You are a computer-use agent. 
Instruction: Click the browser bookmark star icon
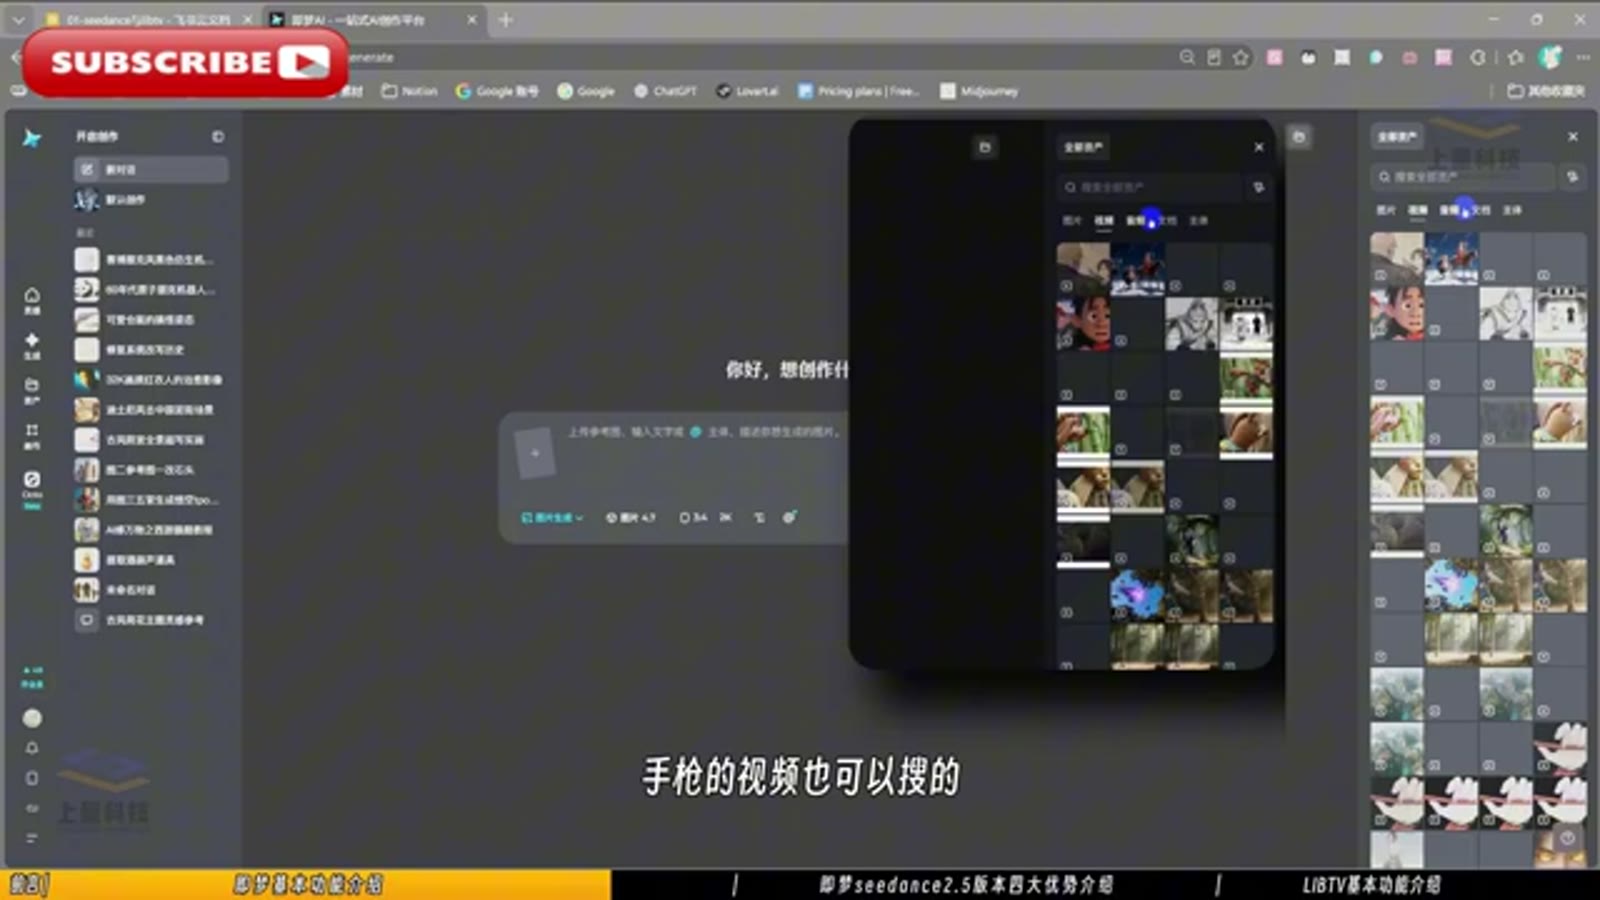pos(1241,58)
